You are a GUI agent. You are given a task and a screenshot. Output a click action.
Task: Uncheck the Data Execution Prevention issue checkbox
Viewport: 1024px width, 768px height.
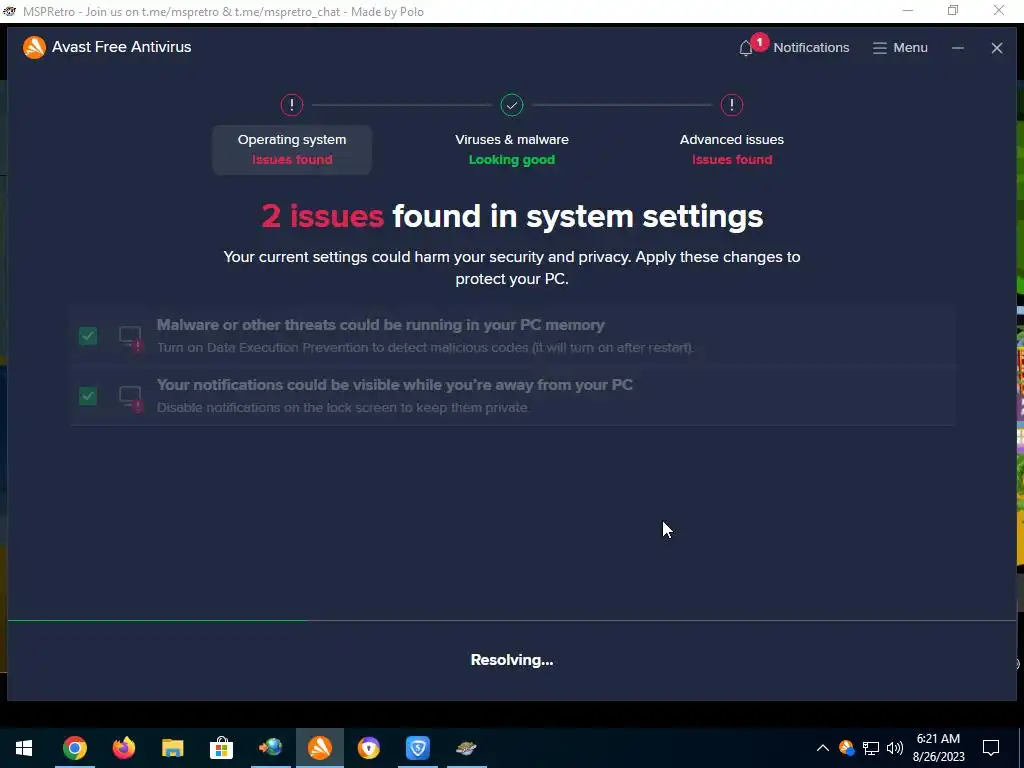(88, 336)
